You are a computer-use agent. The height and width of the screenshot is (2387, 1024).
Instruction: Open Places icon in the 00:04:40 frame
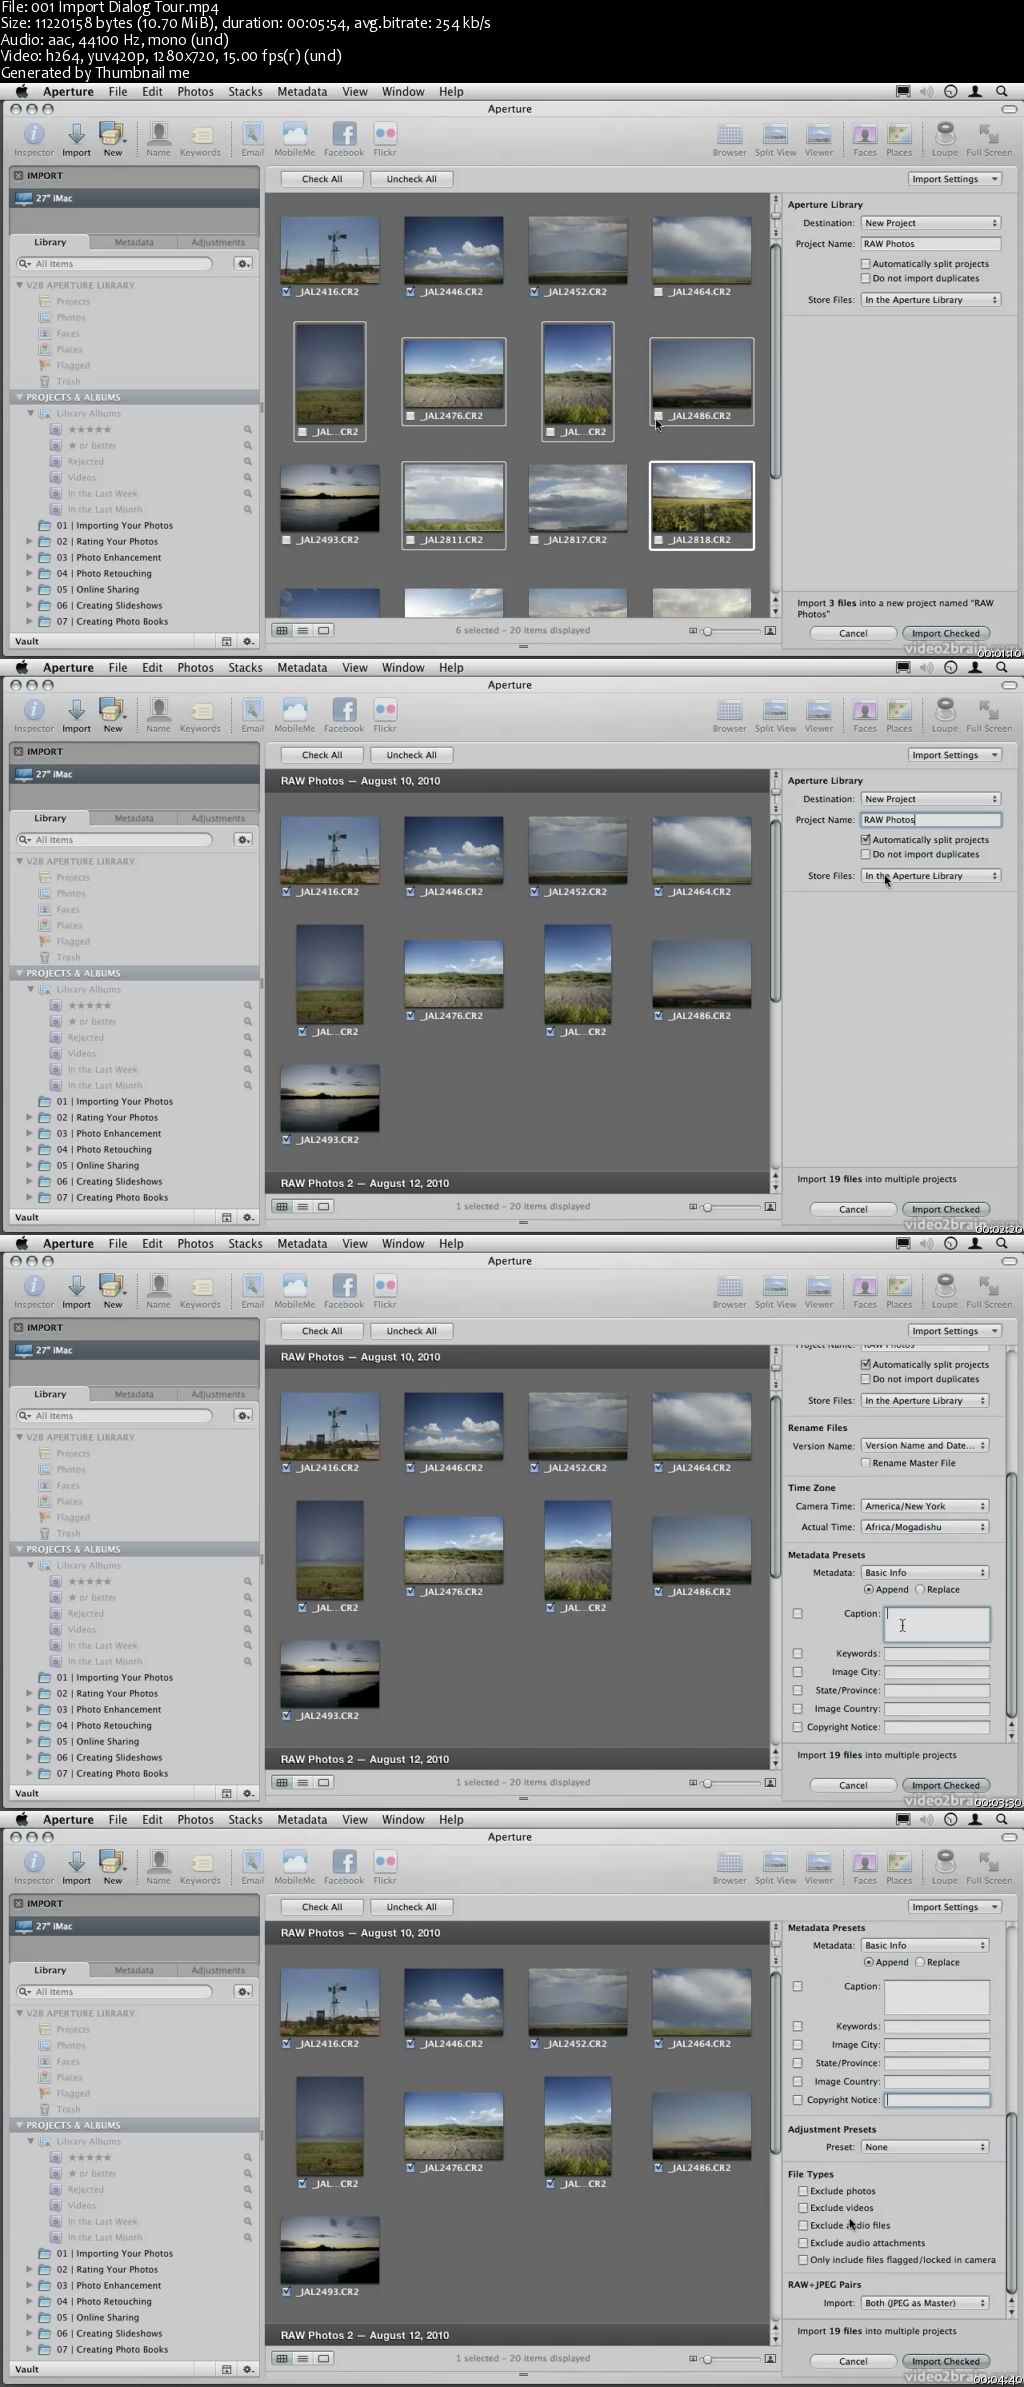point(899,1862)
